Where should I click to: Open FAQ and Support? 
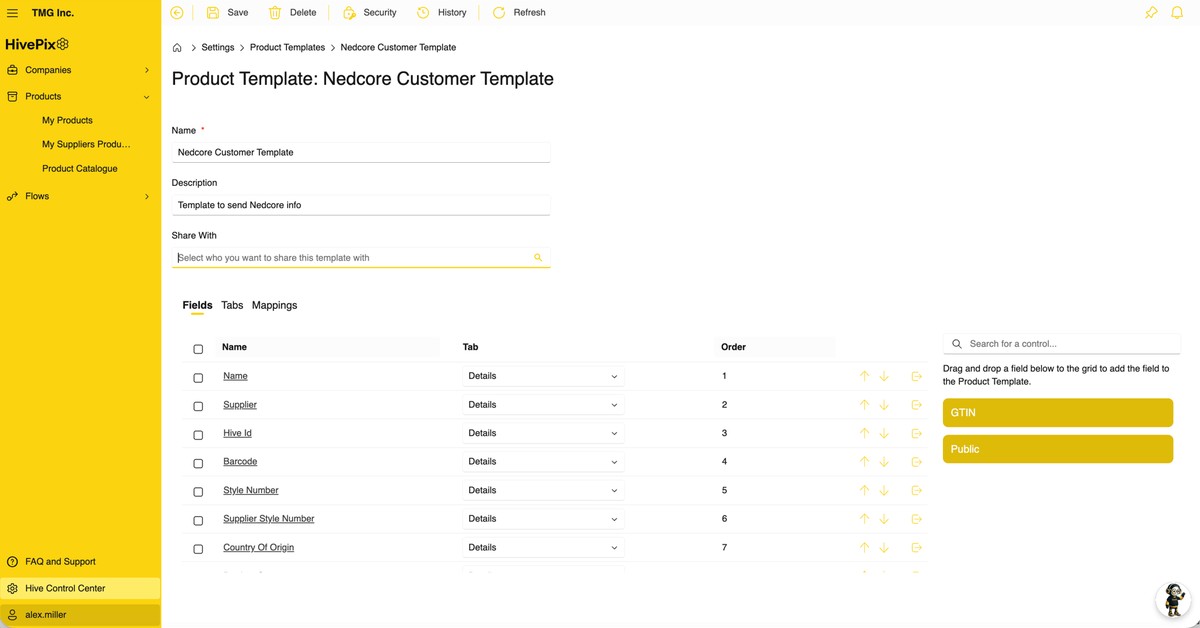coord(60,562)
